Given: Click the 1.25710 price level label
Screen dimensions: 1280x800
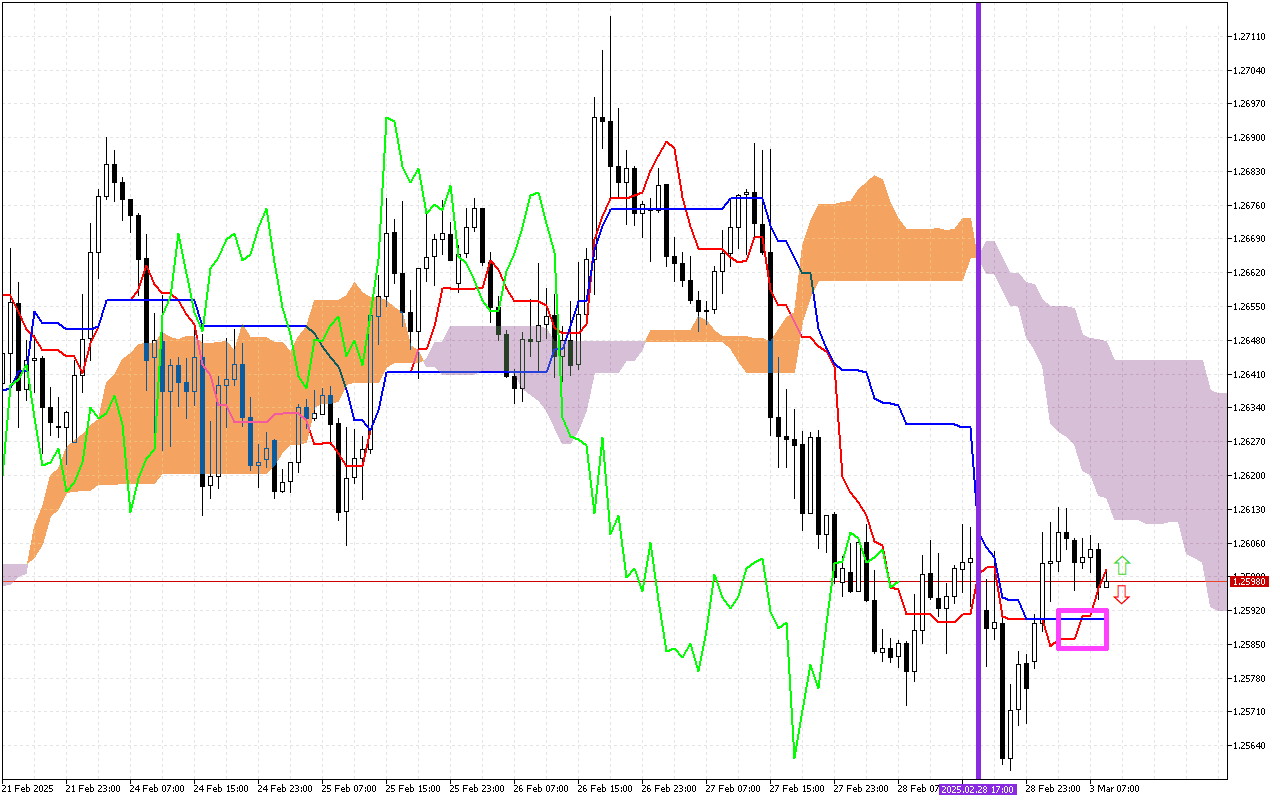Looking at the screenshot, I should (x=1250, y=712).
